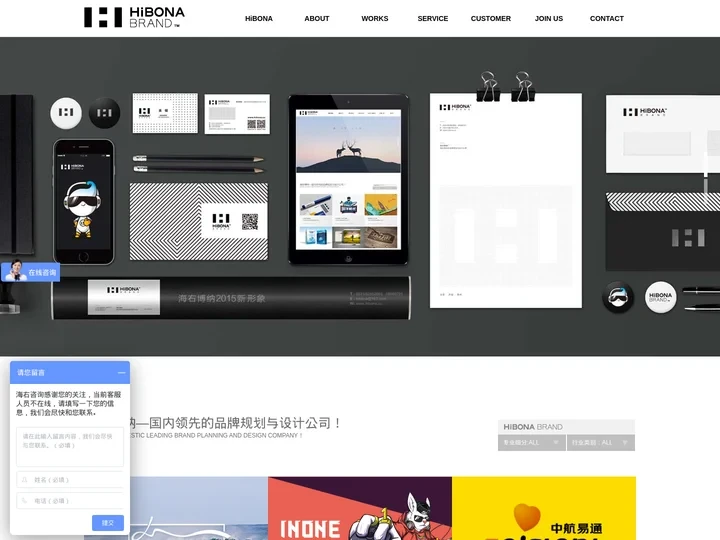Open the 行业类别 ALL dropdown

[601, 443]
